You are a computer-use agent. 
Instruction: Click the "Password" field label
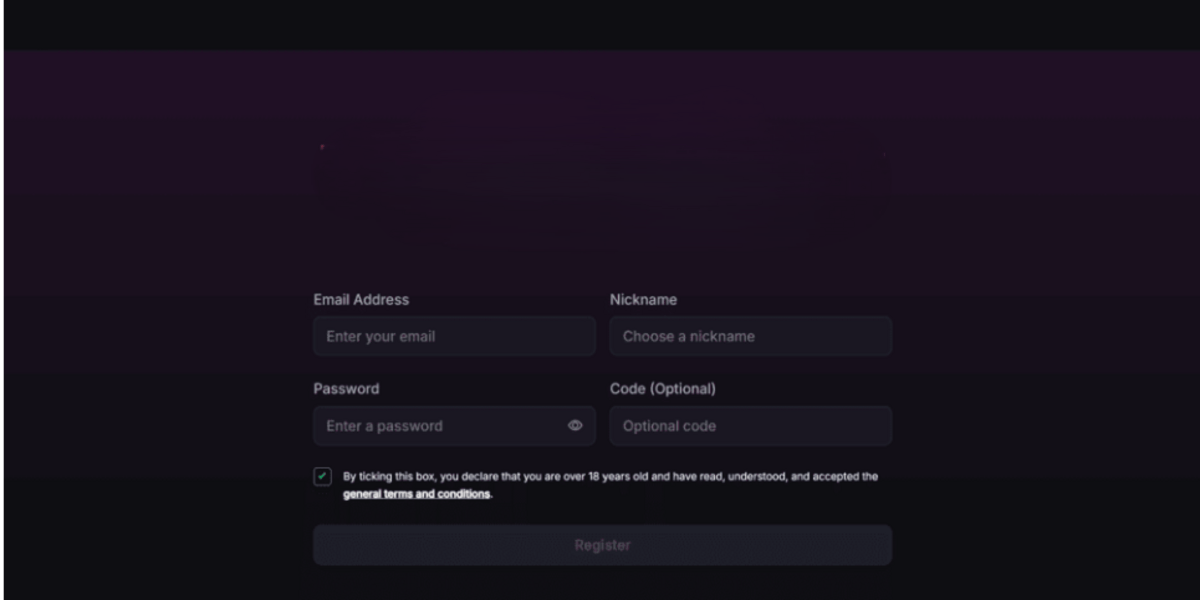click(x=346, y=389)
